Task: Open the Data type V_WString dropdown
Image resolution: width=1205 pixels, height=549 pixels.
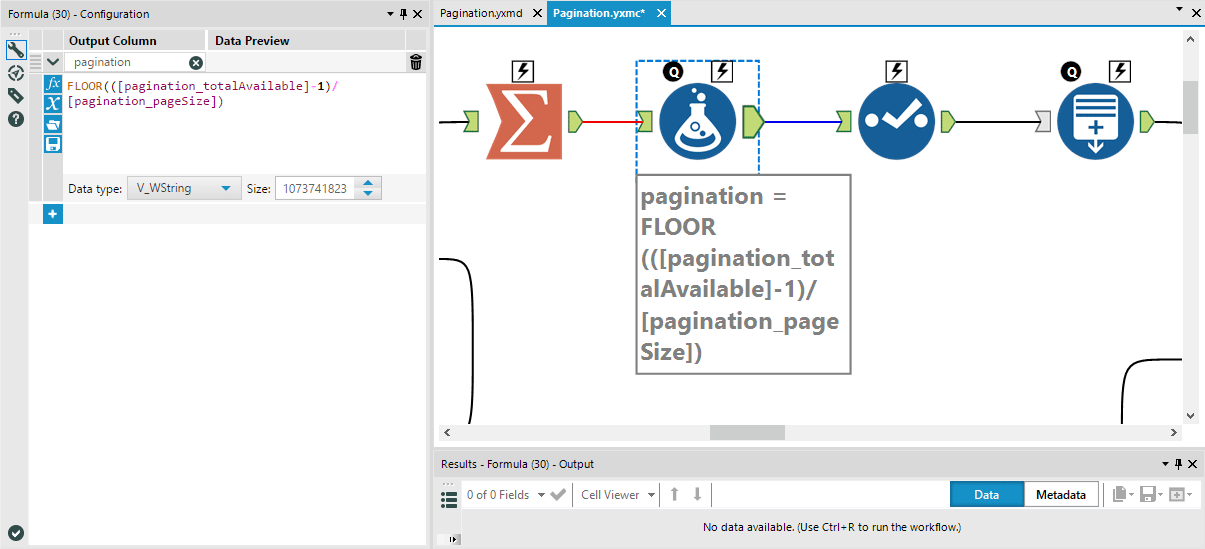Action: [x=184, y=188]
